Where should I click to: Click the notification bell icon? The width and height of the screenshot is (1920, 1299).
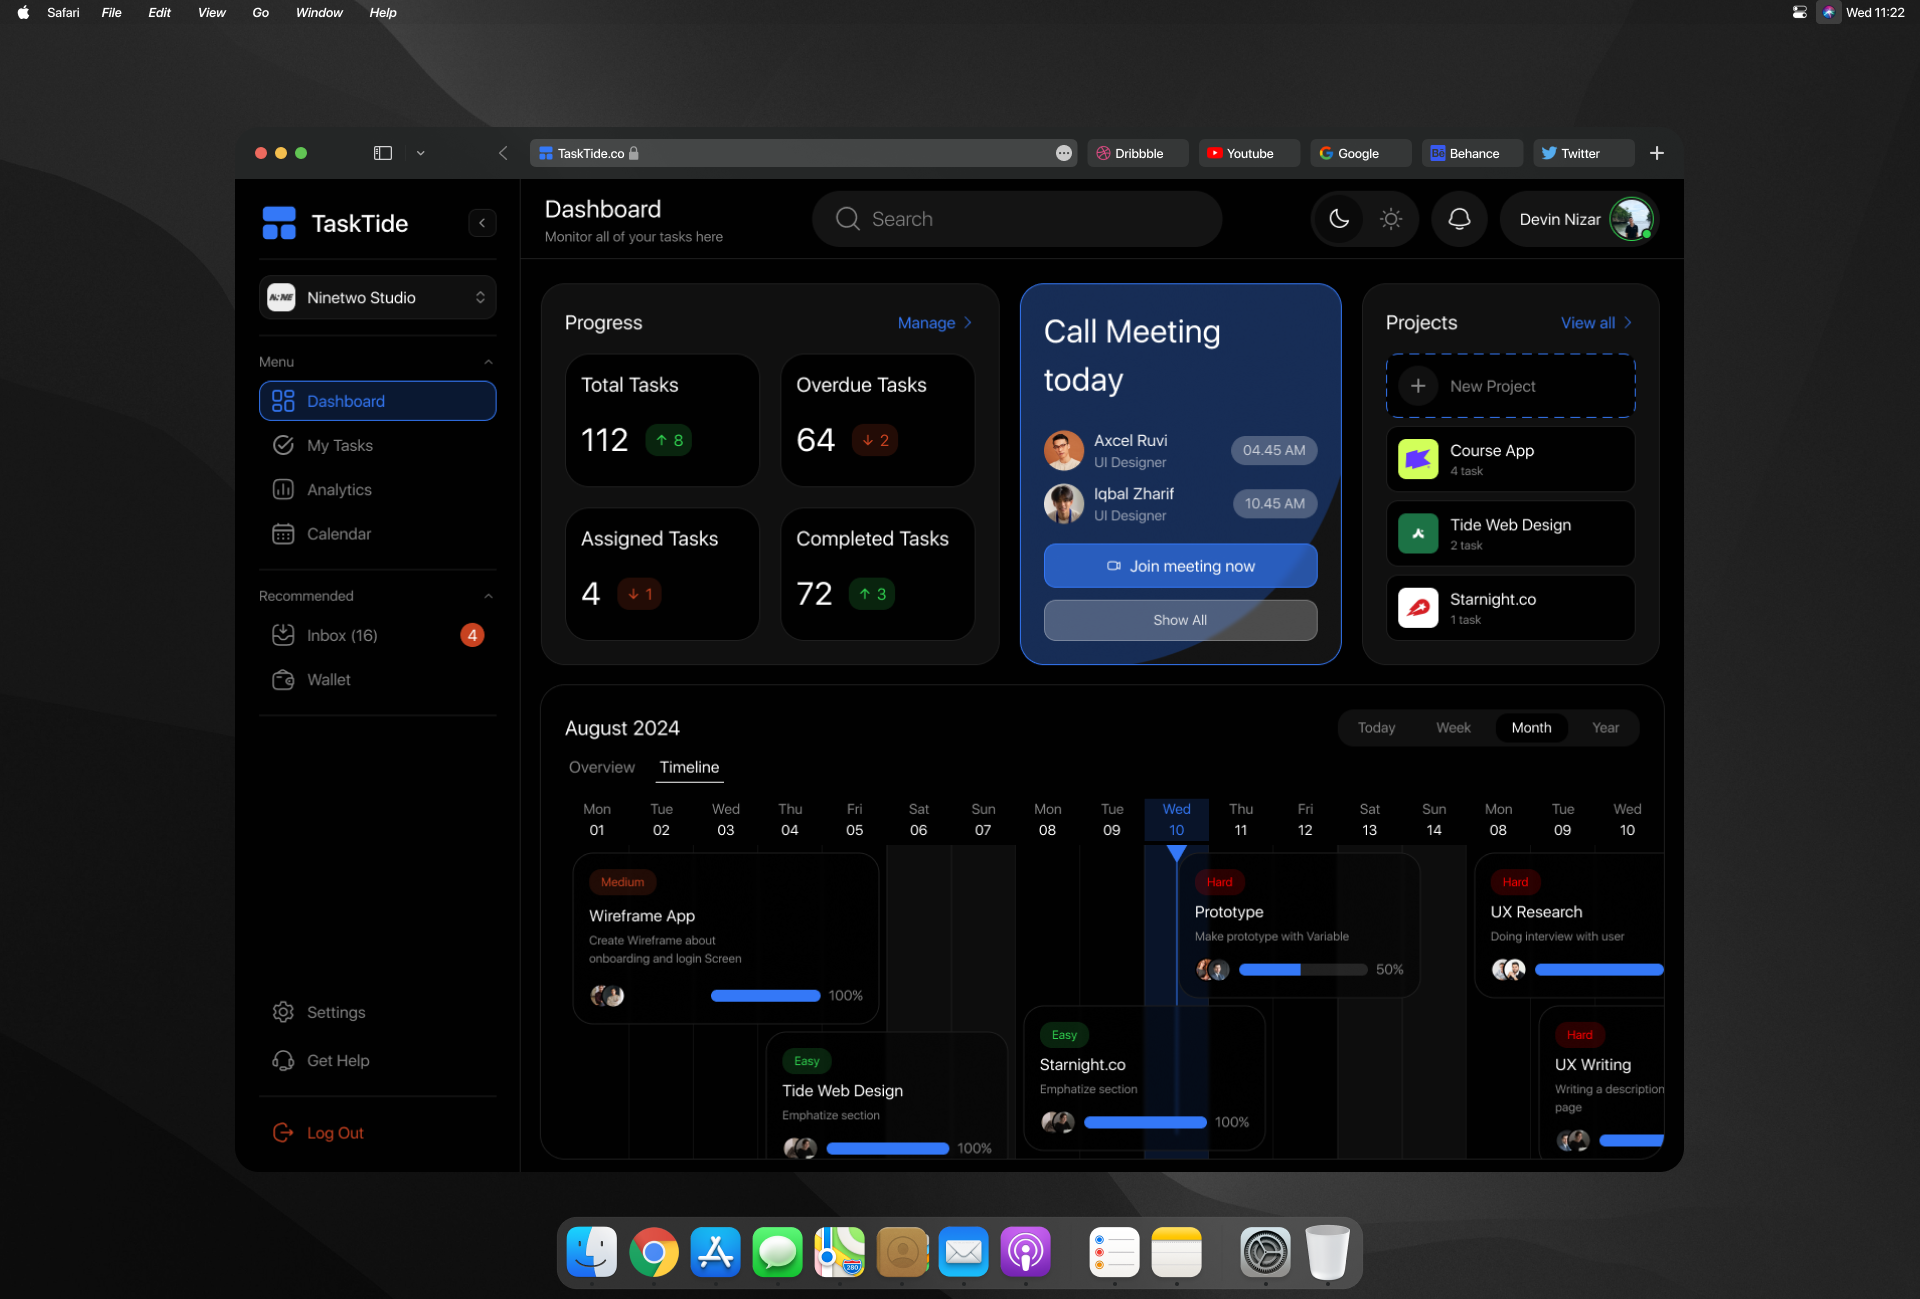[x=1459, y=218]
